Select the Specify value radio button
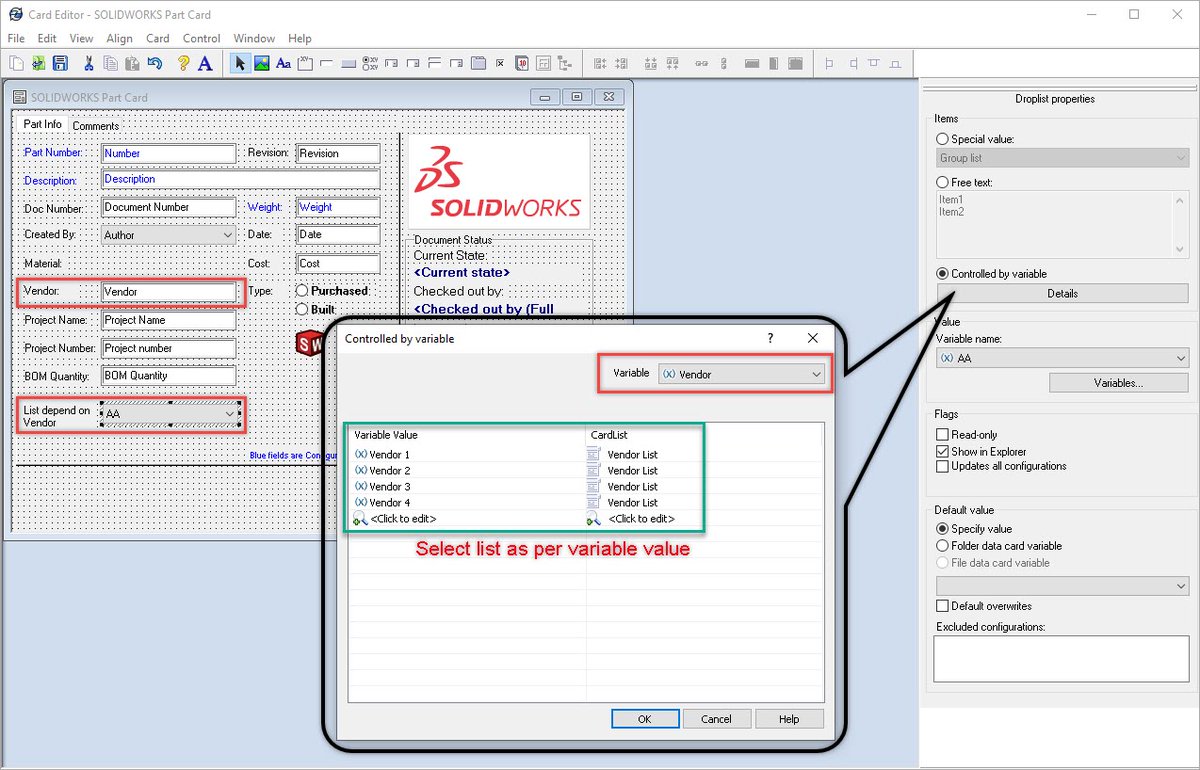The height and width of the screenshot is (770, 1200). click(942, 528)
